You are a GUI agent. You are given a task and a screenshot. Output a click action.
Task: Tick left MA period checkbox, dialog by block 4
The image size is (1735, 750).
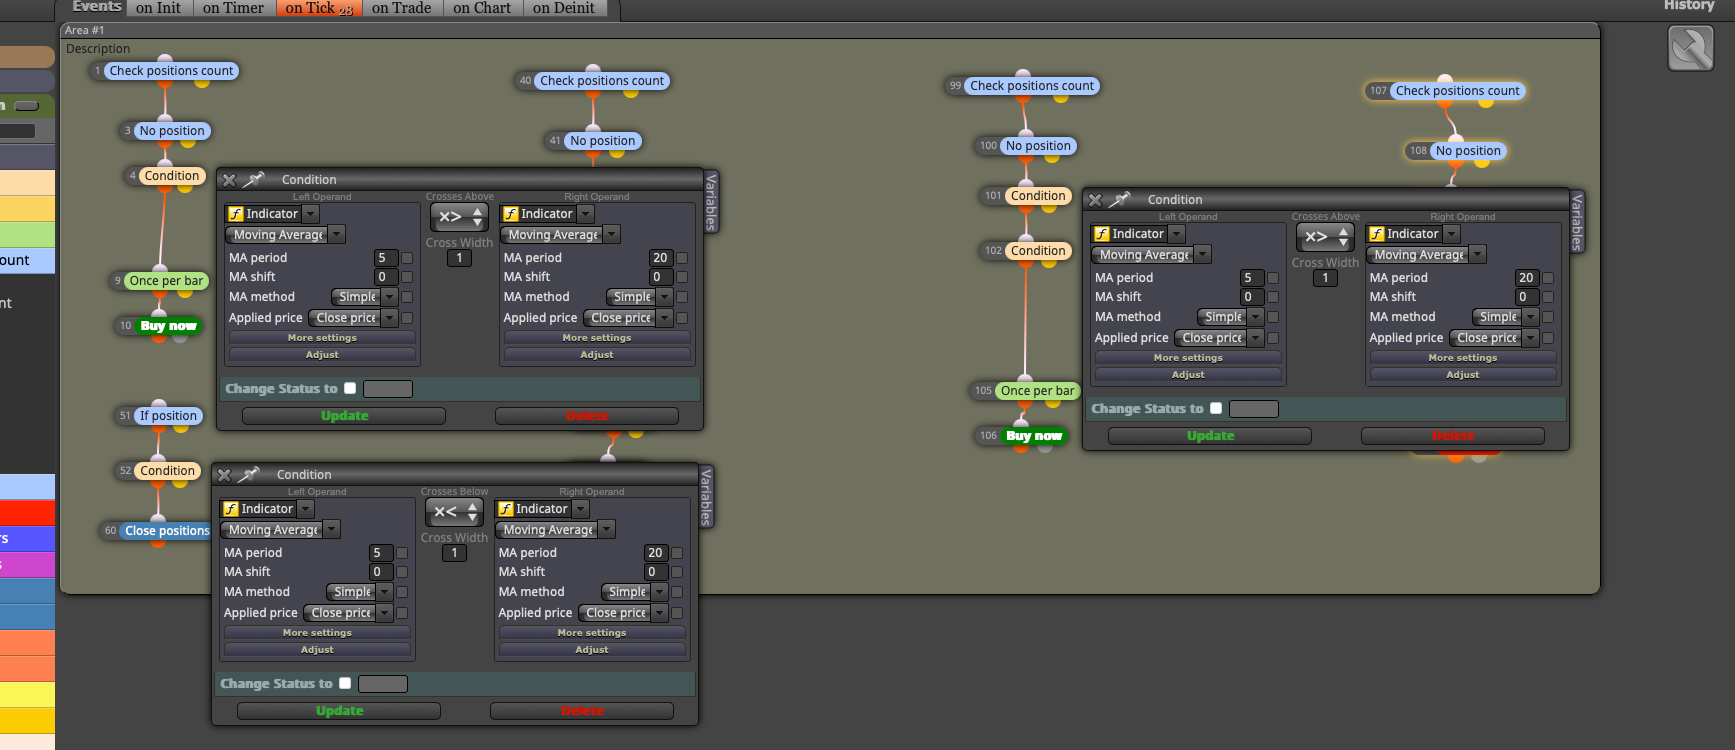click(407, 258)
